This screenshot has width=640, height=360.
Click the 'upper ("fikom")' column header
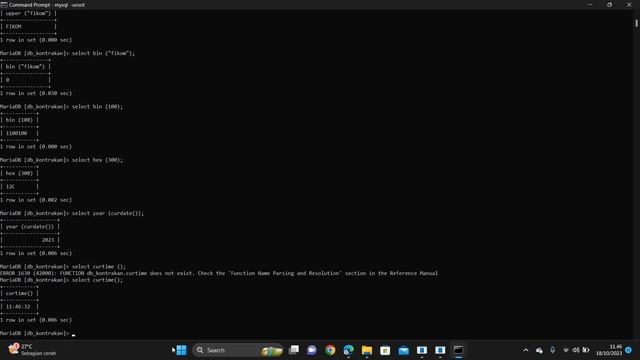[28, 13]
